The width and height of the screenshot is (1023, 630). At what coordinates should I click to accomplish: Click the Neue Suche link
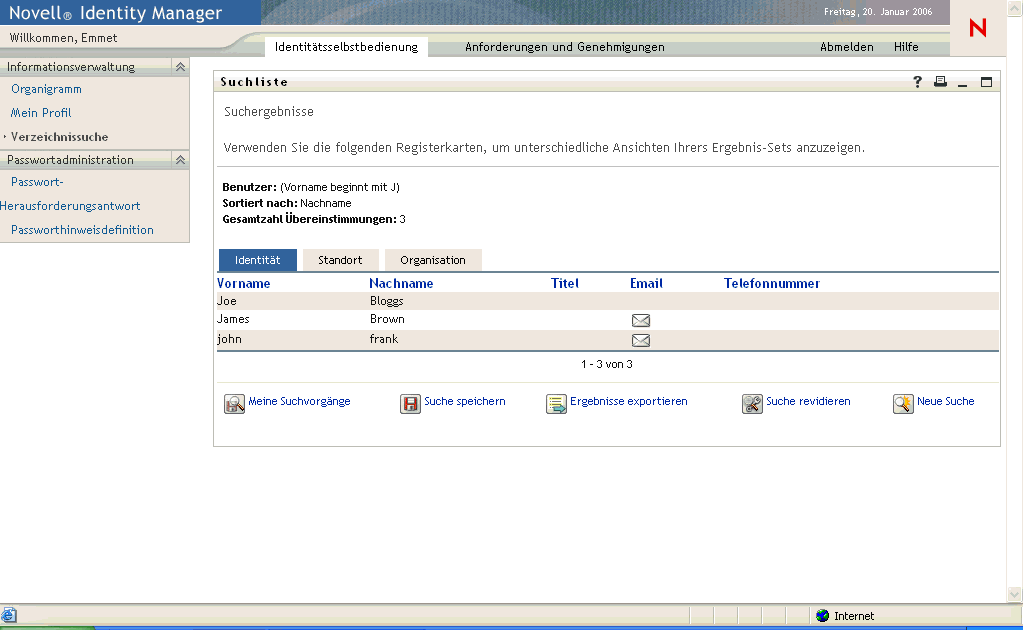point(945,401)
